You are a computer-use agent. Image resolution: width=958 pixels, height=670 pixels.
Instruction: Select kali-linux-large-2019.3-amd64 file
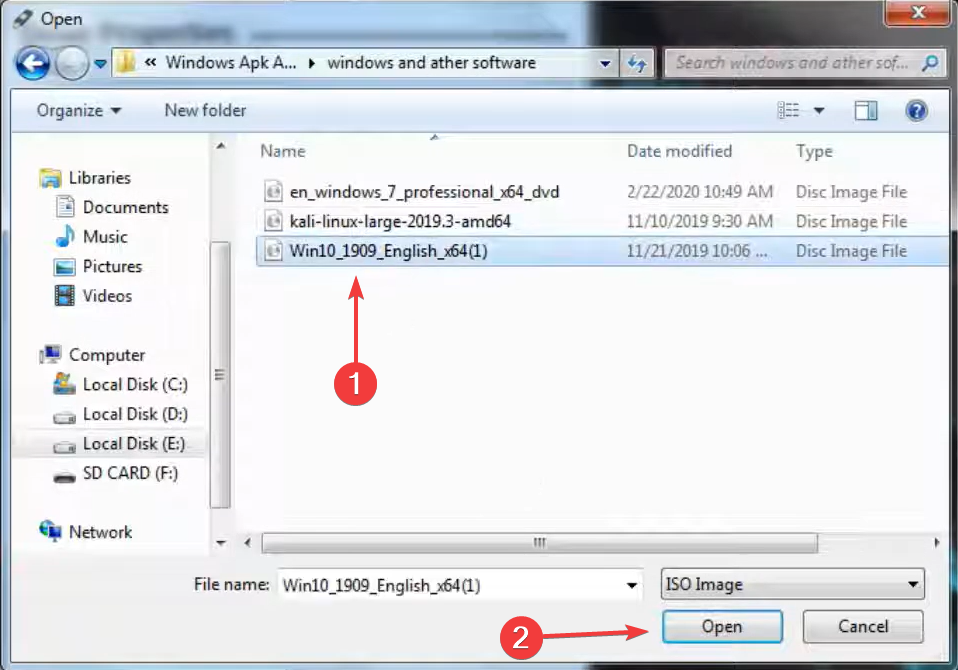point(400,221)
